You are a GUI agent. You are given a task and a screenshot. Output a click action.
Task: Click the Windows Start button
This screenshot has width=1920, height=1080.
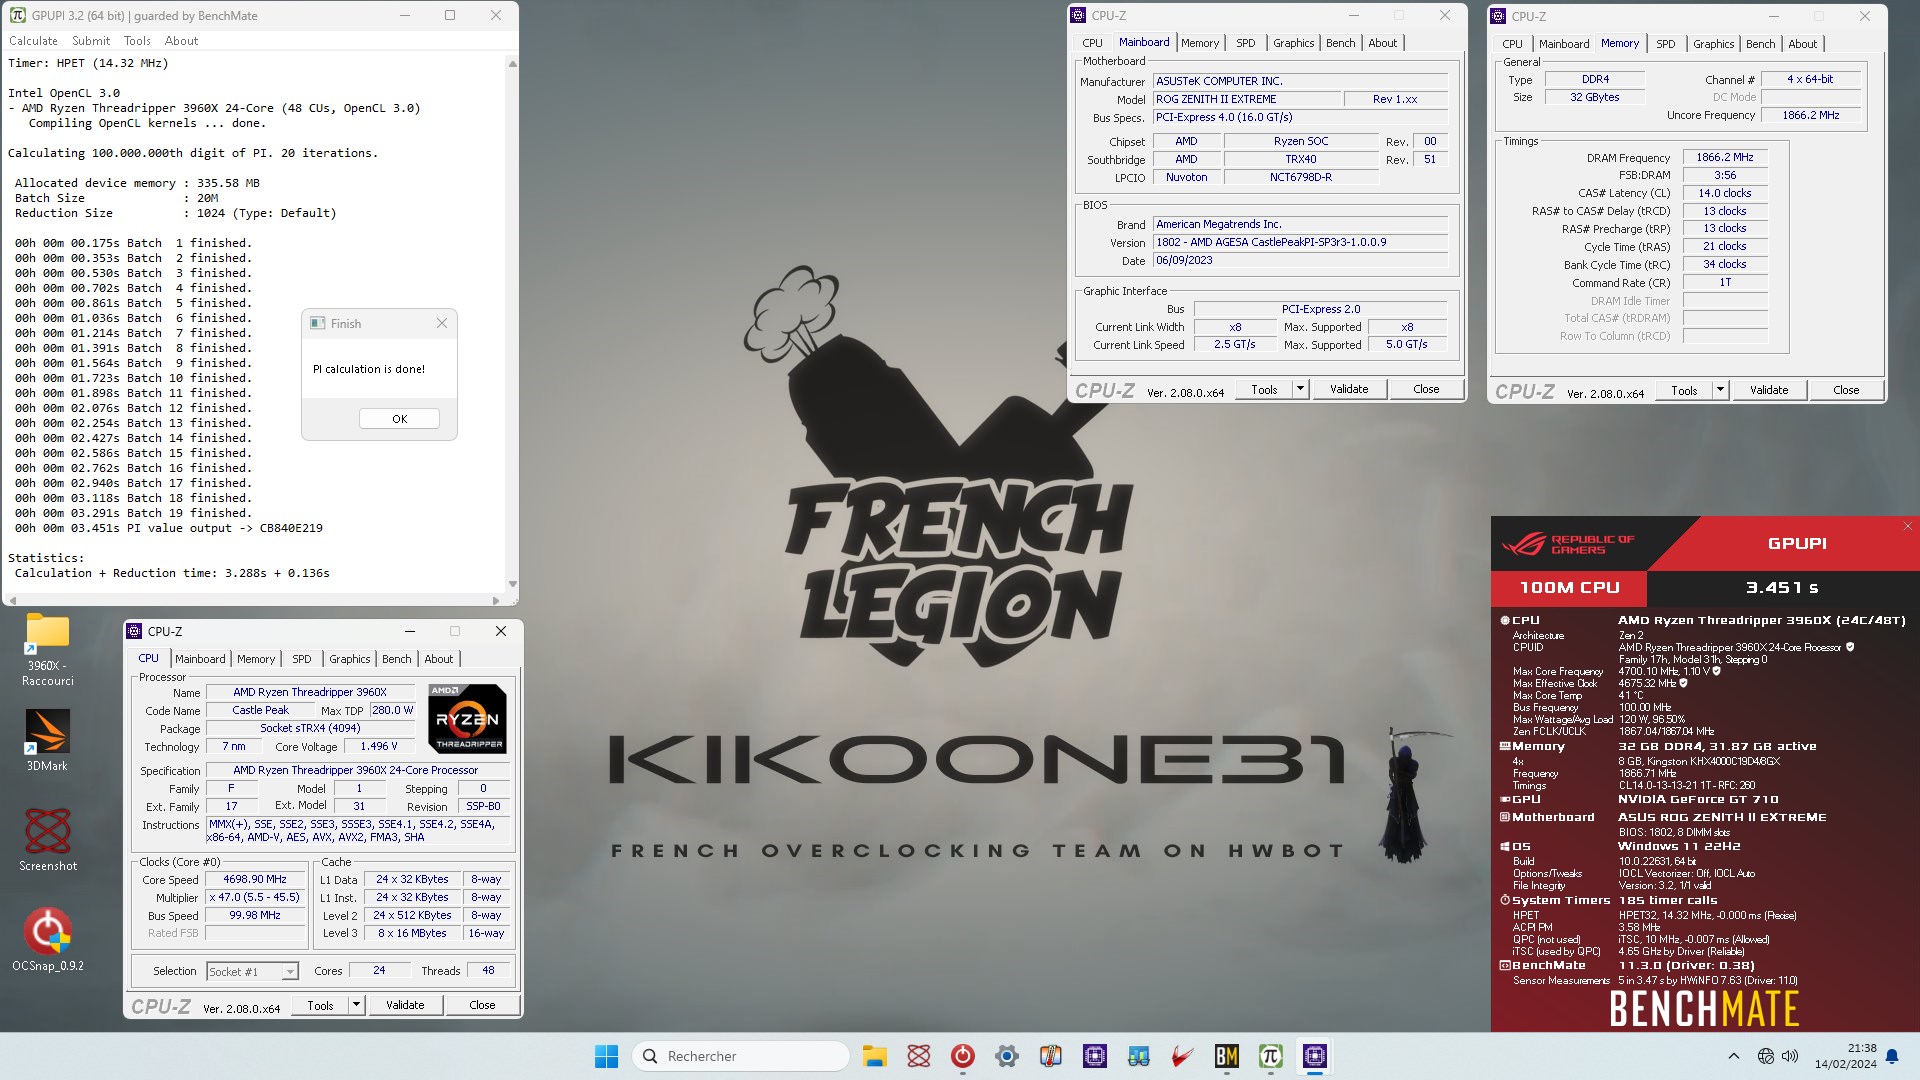(606, 1056)
